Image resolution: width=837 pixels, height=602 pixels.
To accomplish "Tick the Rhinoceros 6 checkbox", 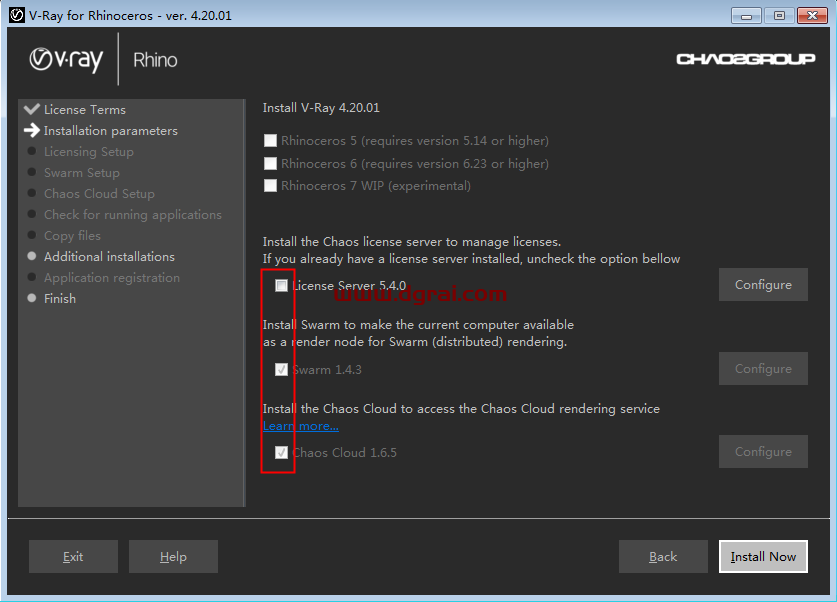I will tap(270, 163).
